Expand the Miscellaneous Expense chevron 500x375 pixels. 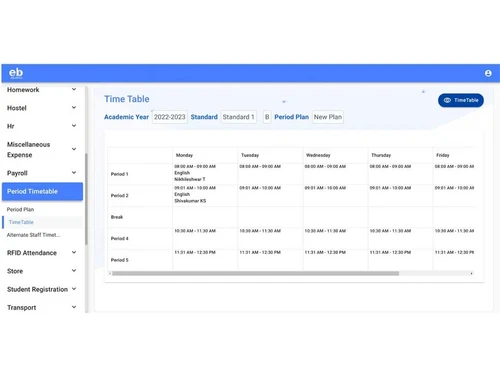(x=74, y=149)
